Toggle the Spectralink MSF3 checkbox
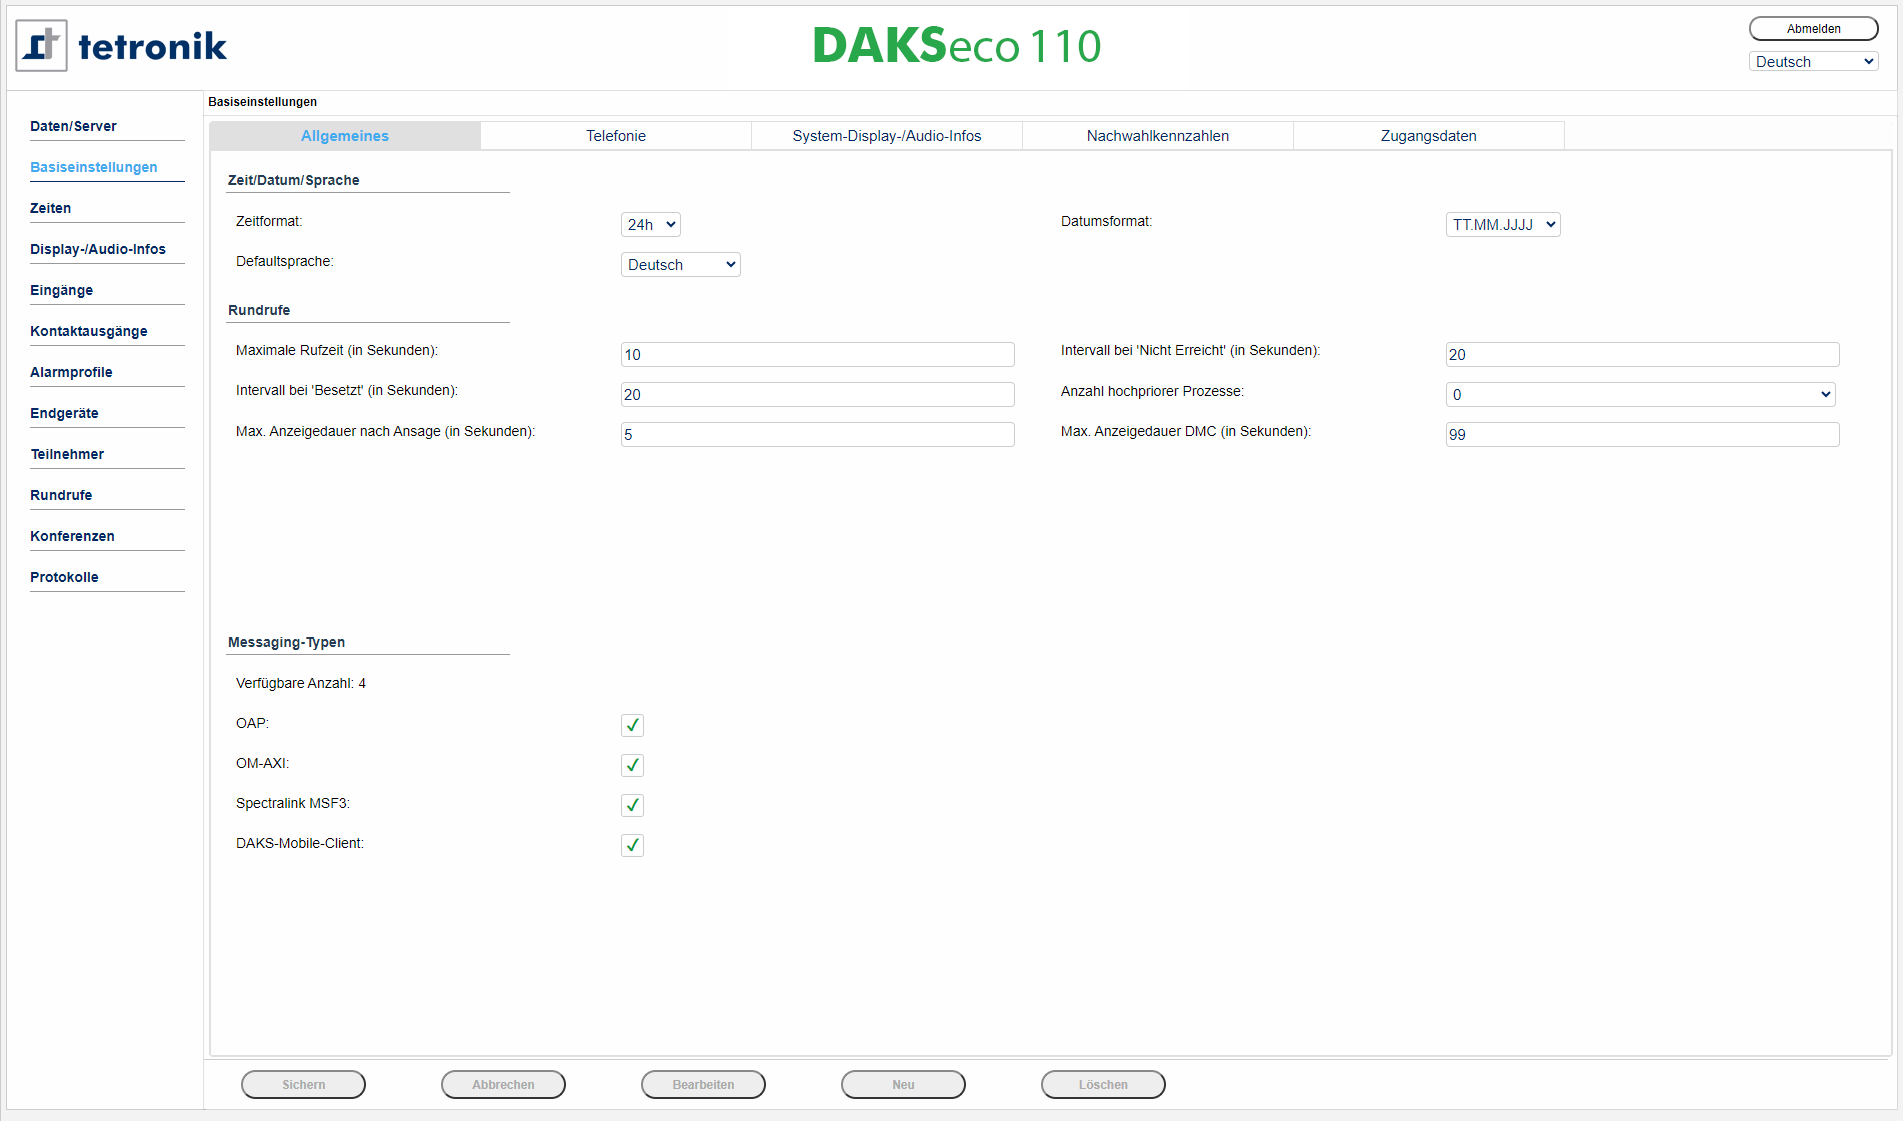This screenshot has width=1903, height=1121. (x=632, y=805)
